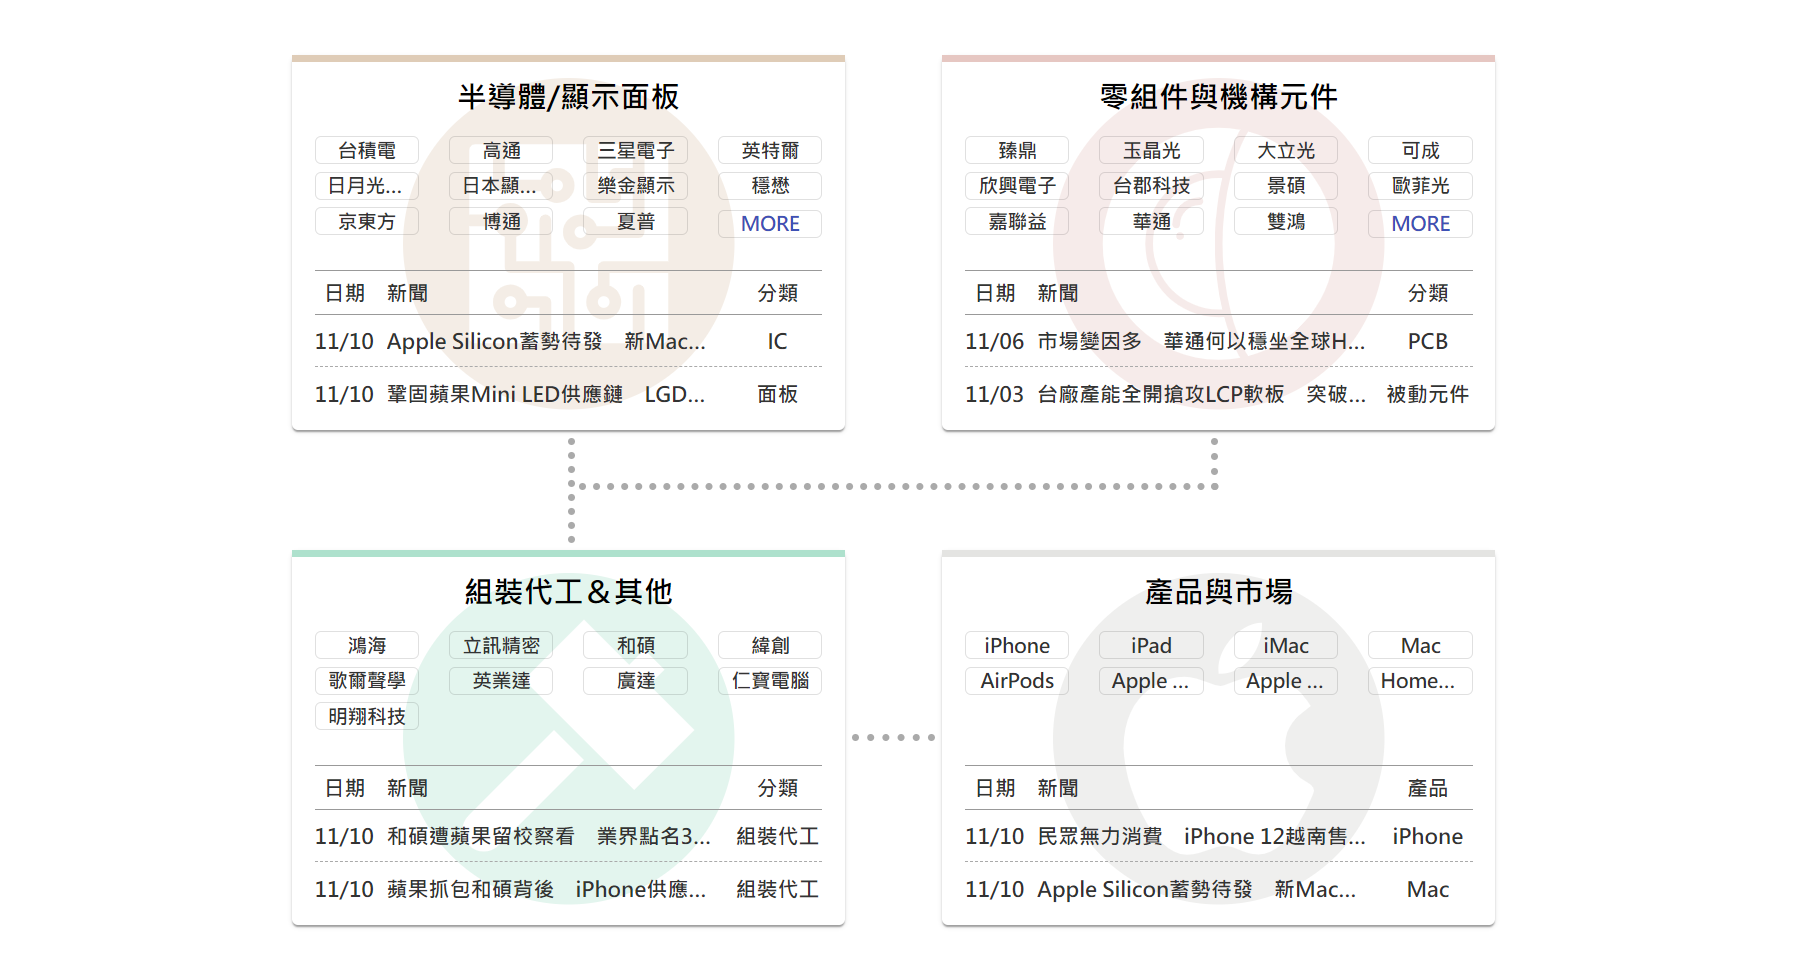Choose the 鴻海 assembler tag

pos(366,646)
